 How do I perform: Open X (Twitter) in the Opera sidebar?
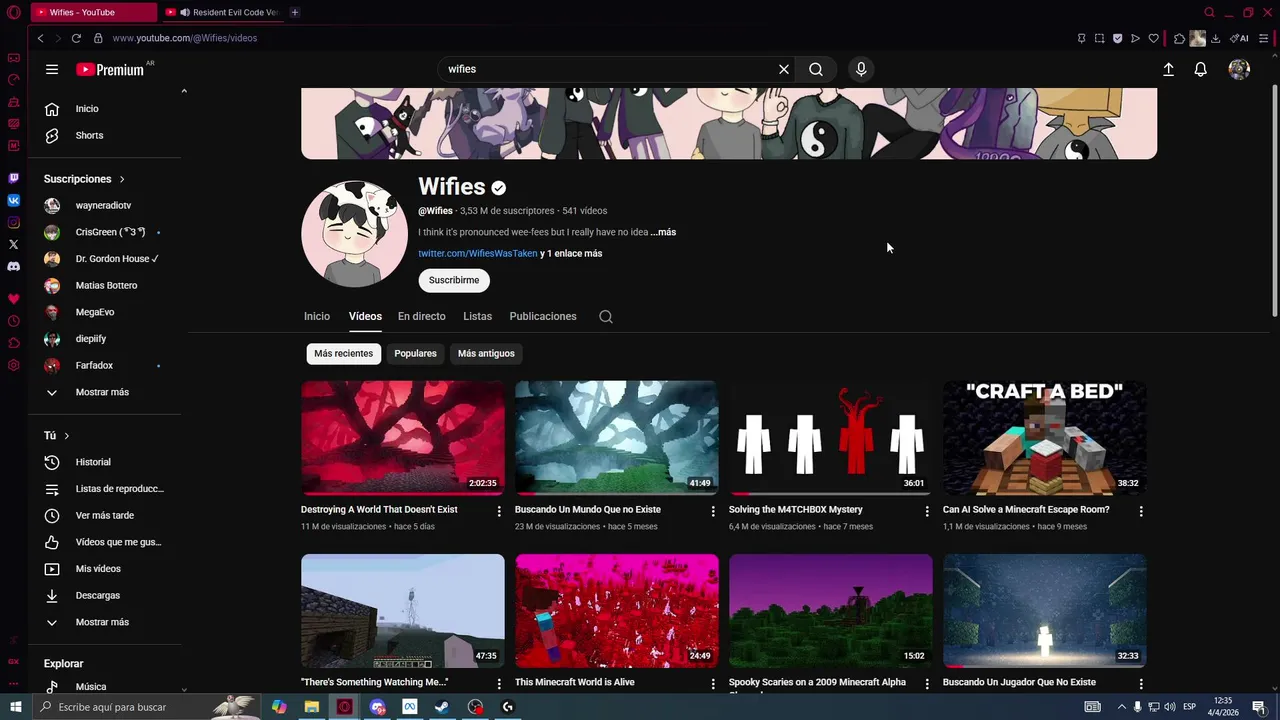(x=14, y=244)
